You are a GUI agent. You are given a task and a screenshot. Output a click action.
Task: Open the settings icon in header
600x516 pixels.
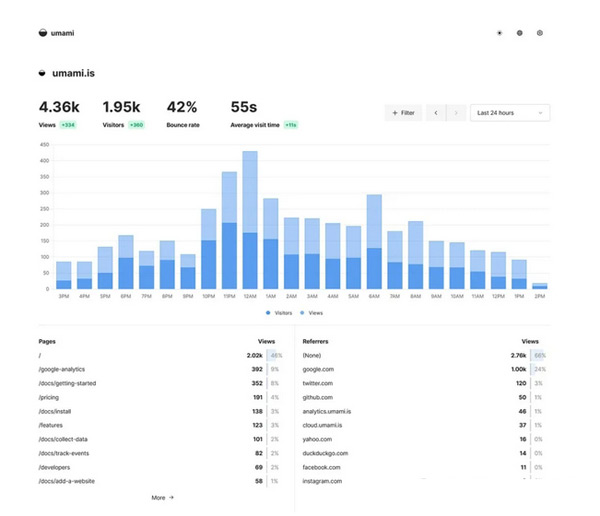point(540,33)
